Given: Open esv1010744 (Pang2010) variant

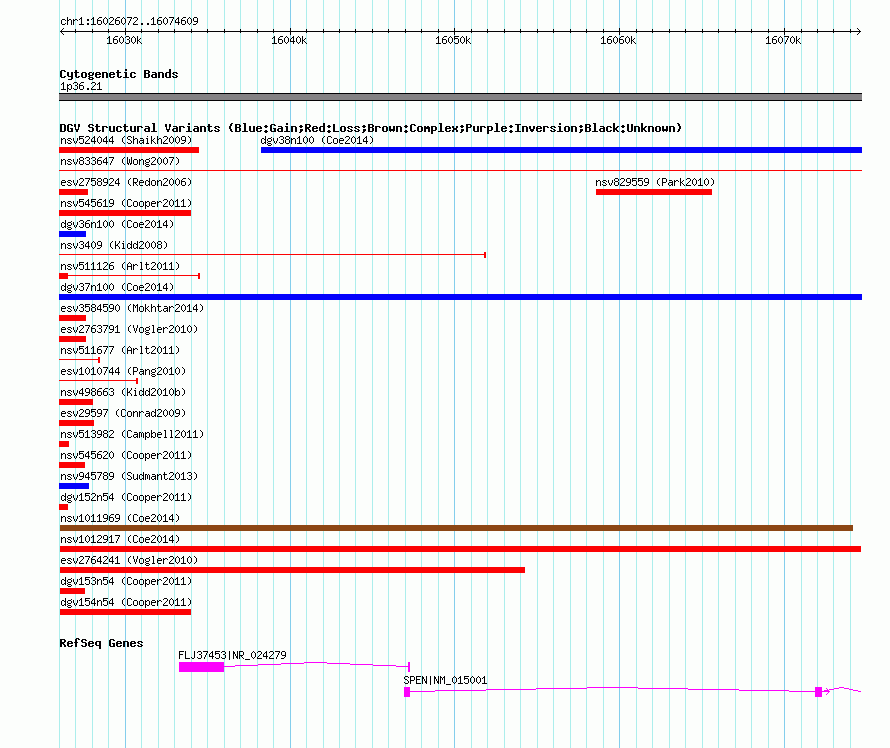Looking at the screenshot, I should coord(123,371).
